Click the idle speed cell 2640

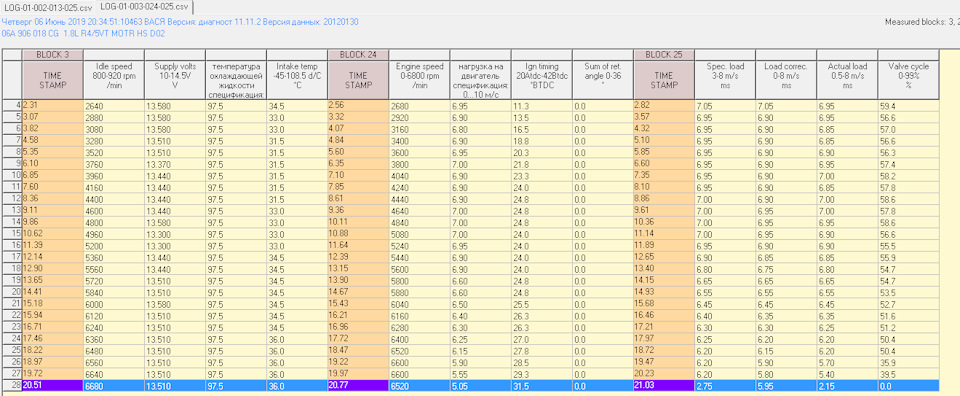pyautogui.click(x=113, y=106)
